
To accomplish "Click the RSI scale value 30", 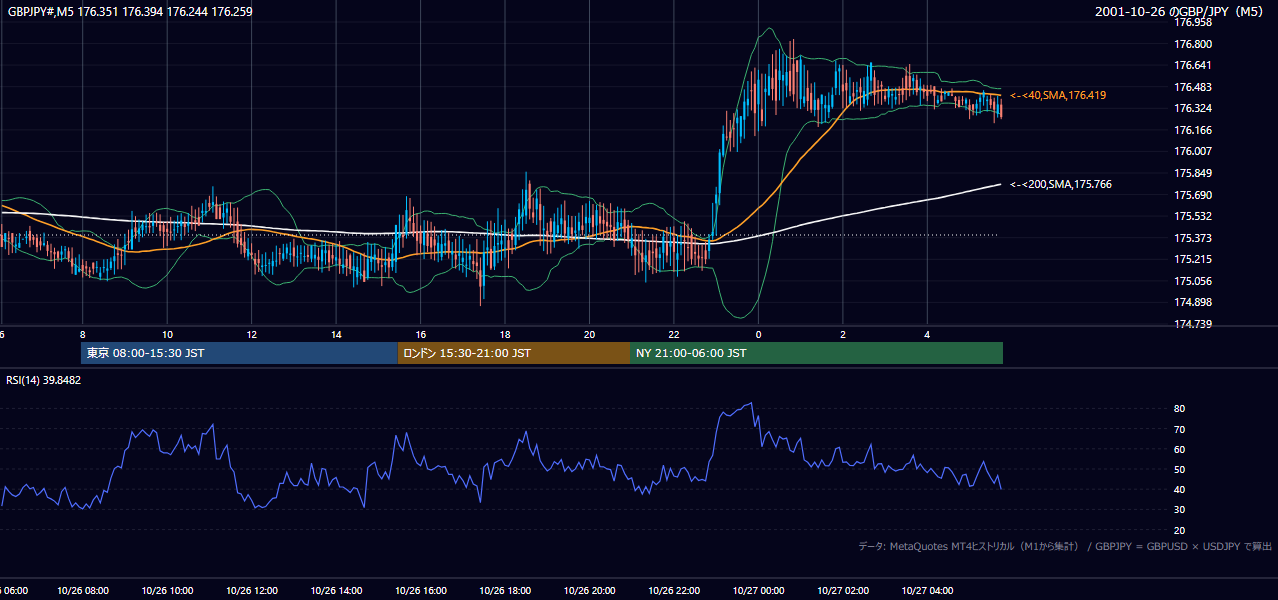I will point(1179,509).
